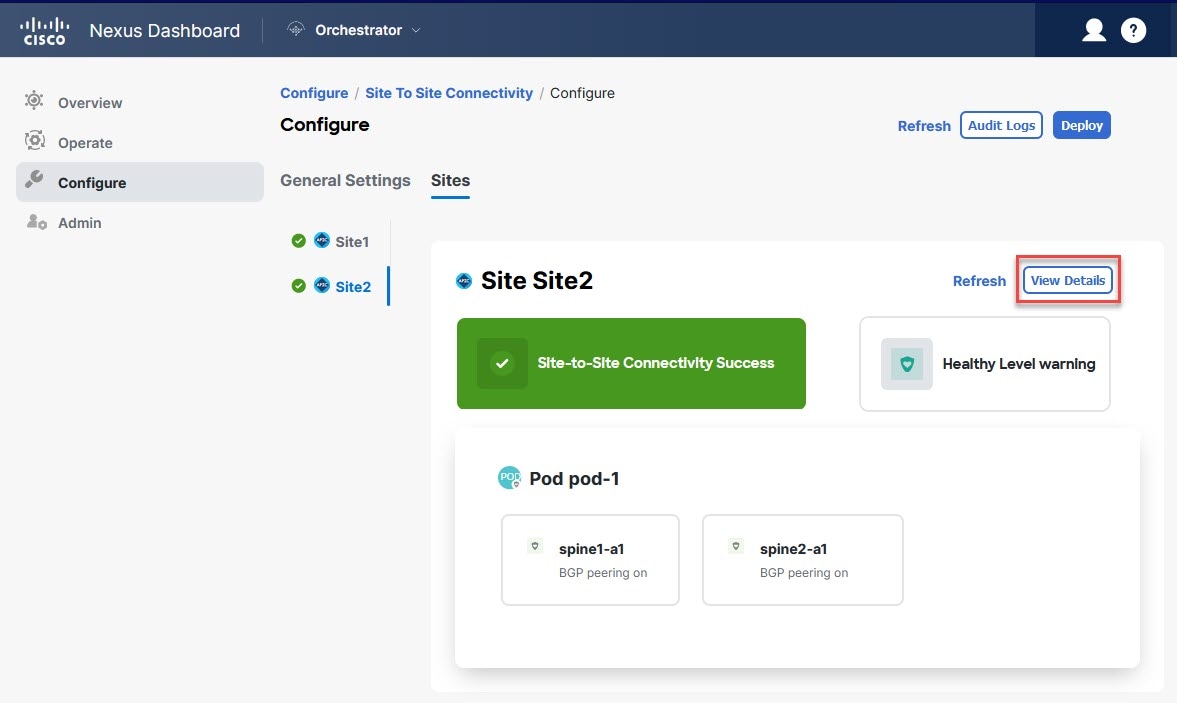
Task: Click the Pod icon beside pod-1
Action: pos(510,477)
